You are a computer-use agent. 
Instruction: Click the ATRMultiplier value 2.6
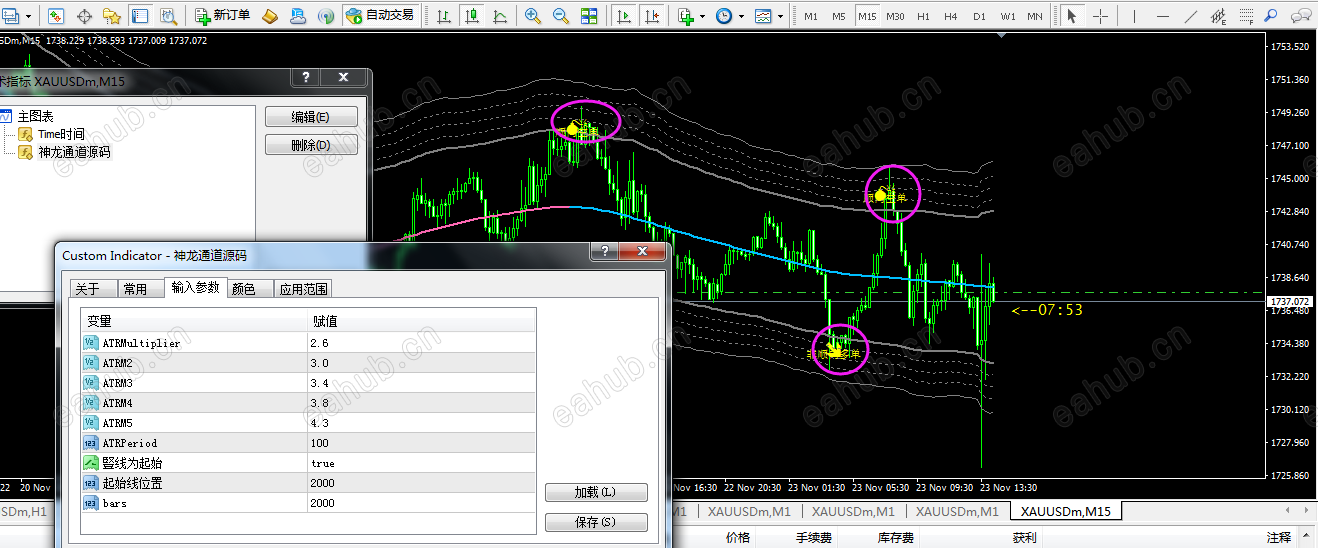tap(422, 342)
